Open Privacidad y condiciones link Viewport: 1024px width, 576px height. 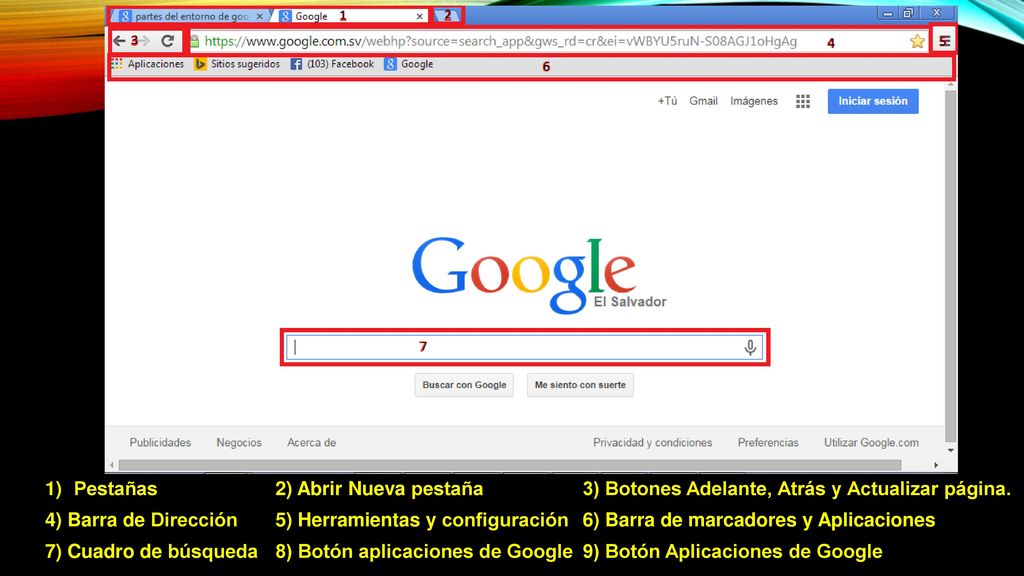click(x=652, y=443)
